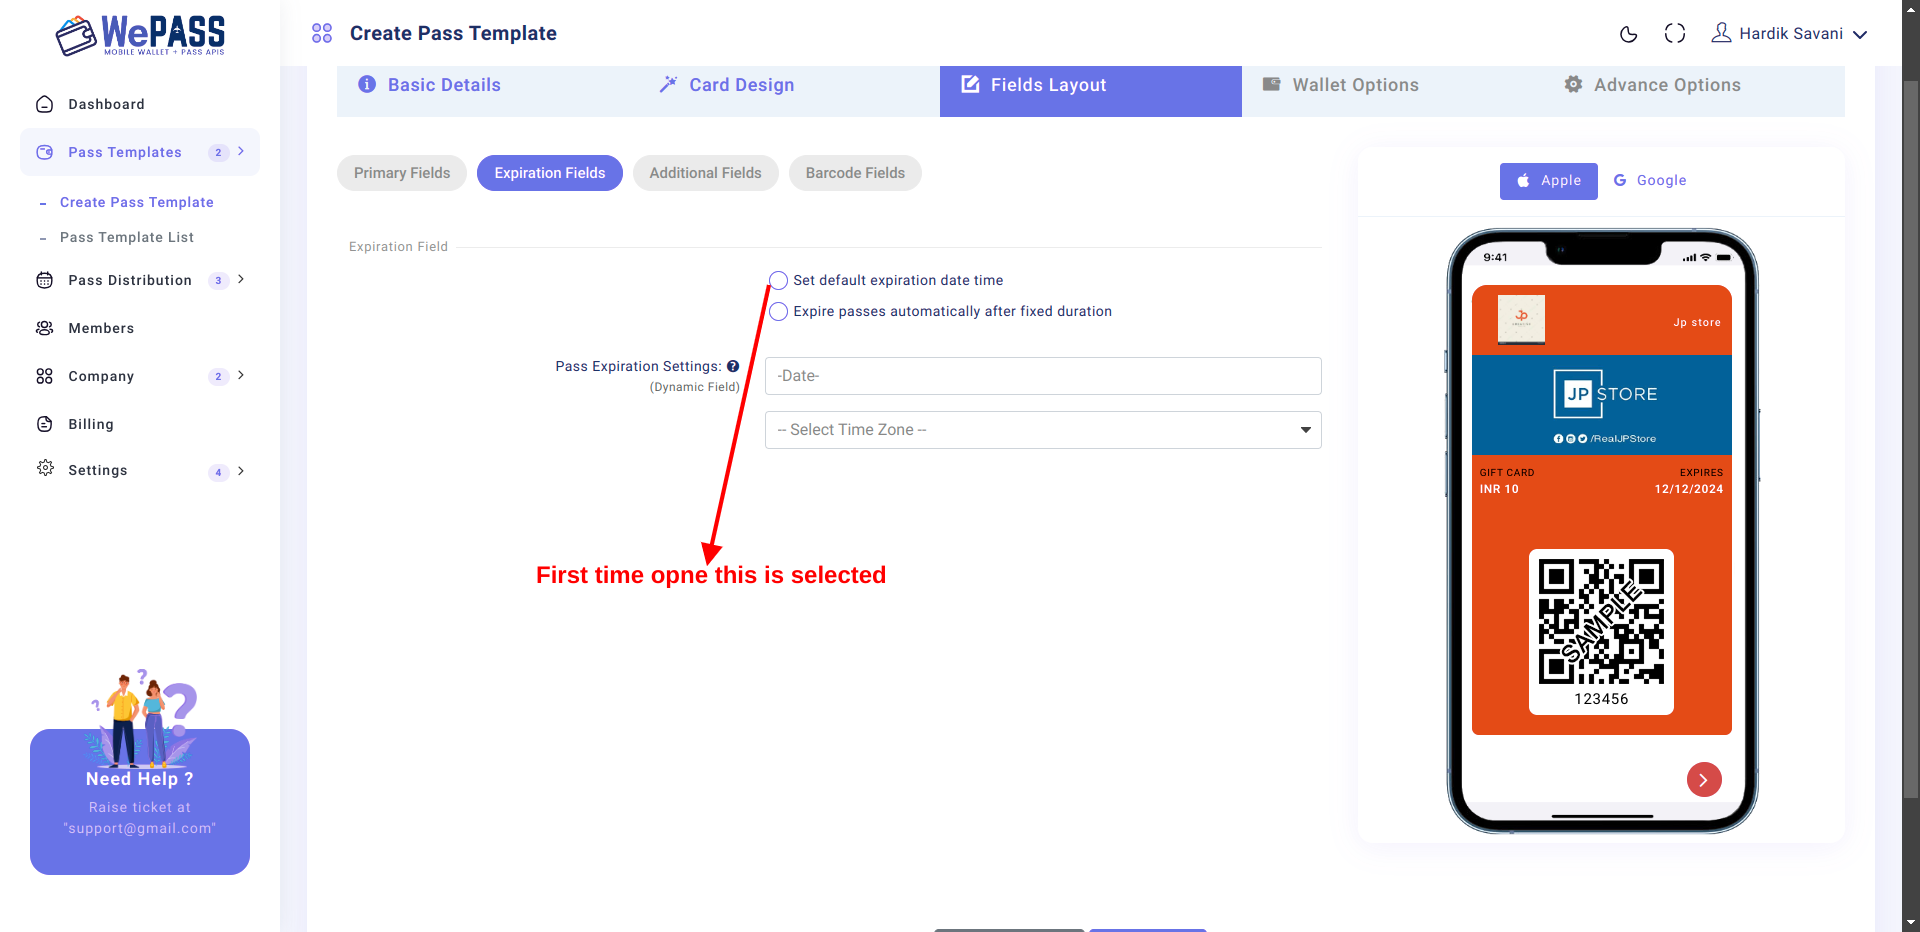Expand the Hardik Savani user menu
The width and height of the screenshot is (1920, 932).
click(x=1790, y=34)
